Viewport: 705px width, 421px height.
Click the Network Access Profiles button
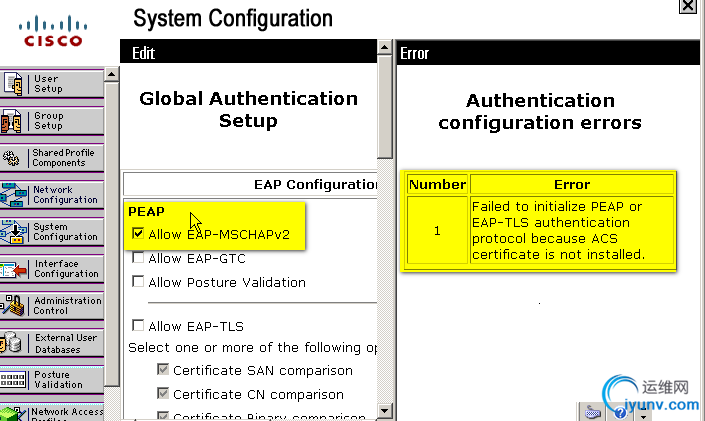point(52,413)
